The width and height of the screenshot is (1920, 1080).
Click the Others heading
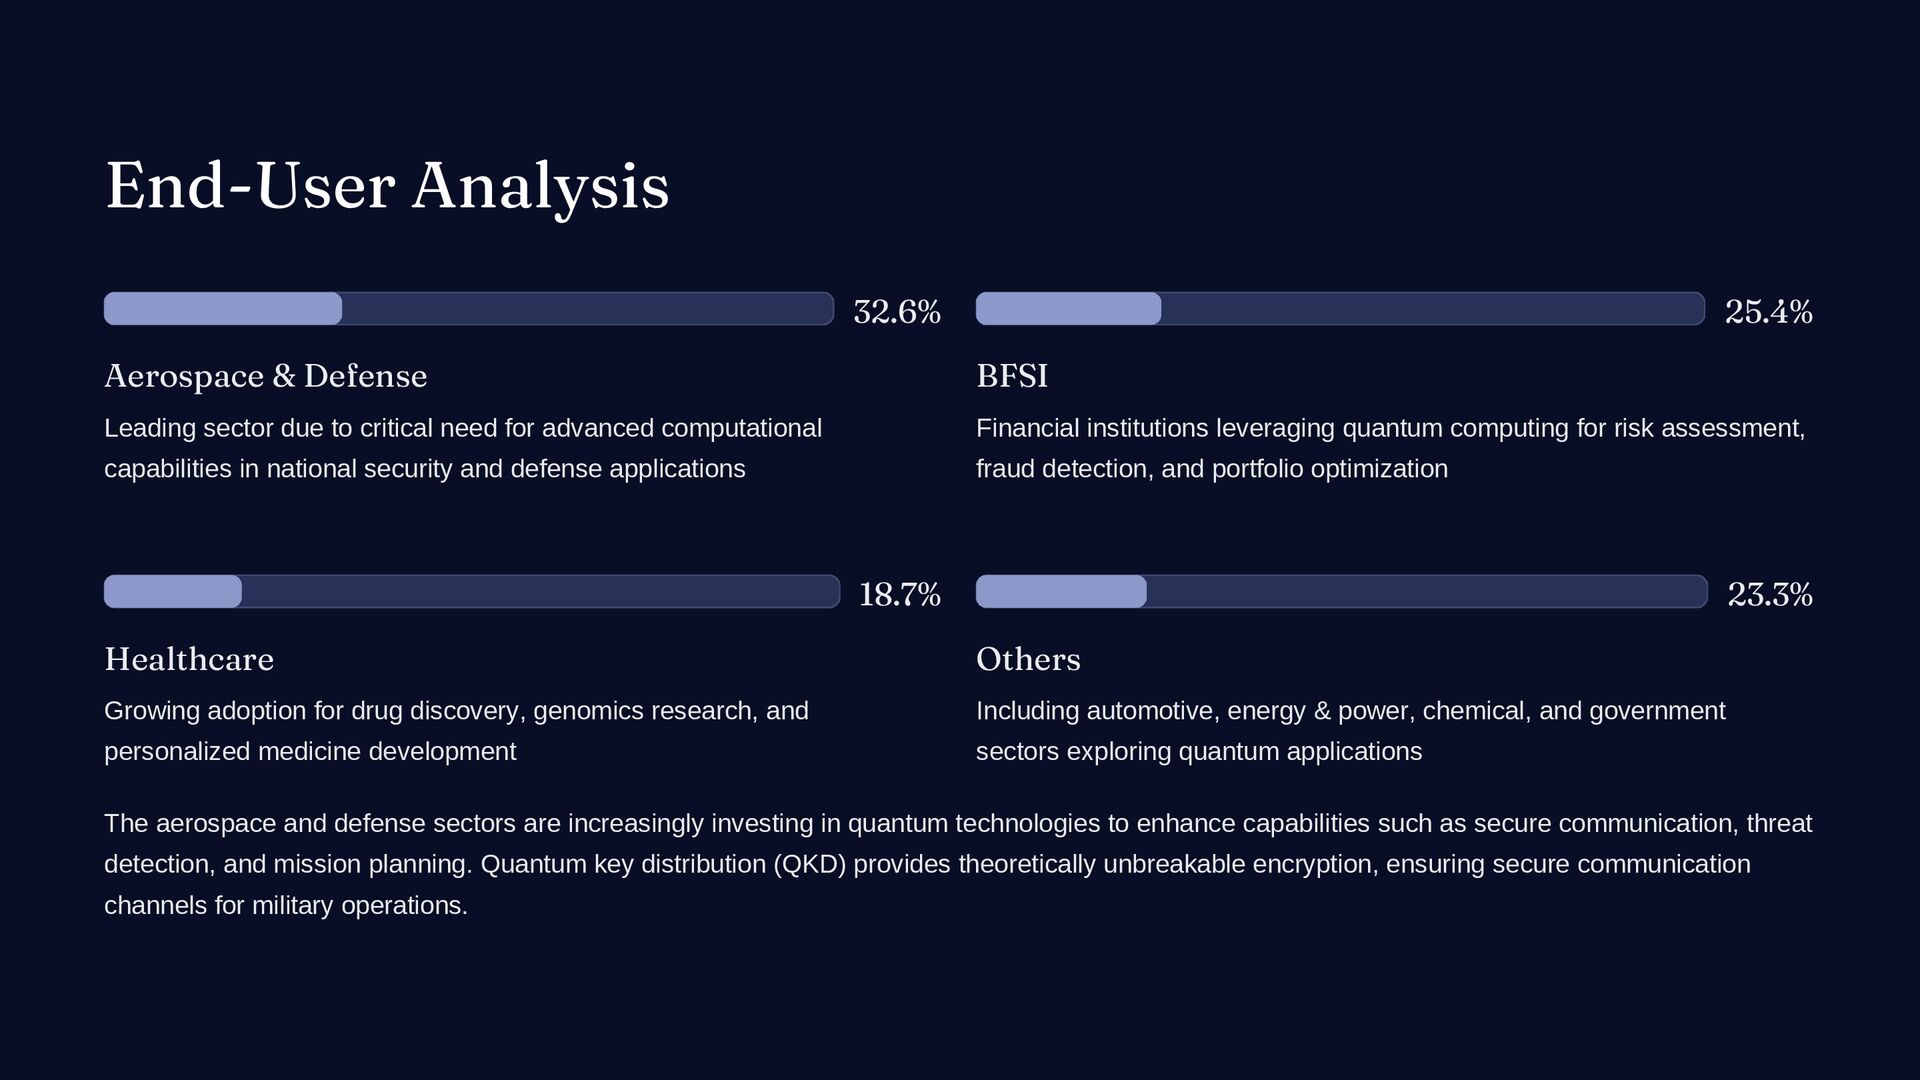click(x=1028, y=659)
